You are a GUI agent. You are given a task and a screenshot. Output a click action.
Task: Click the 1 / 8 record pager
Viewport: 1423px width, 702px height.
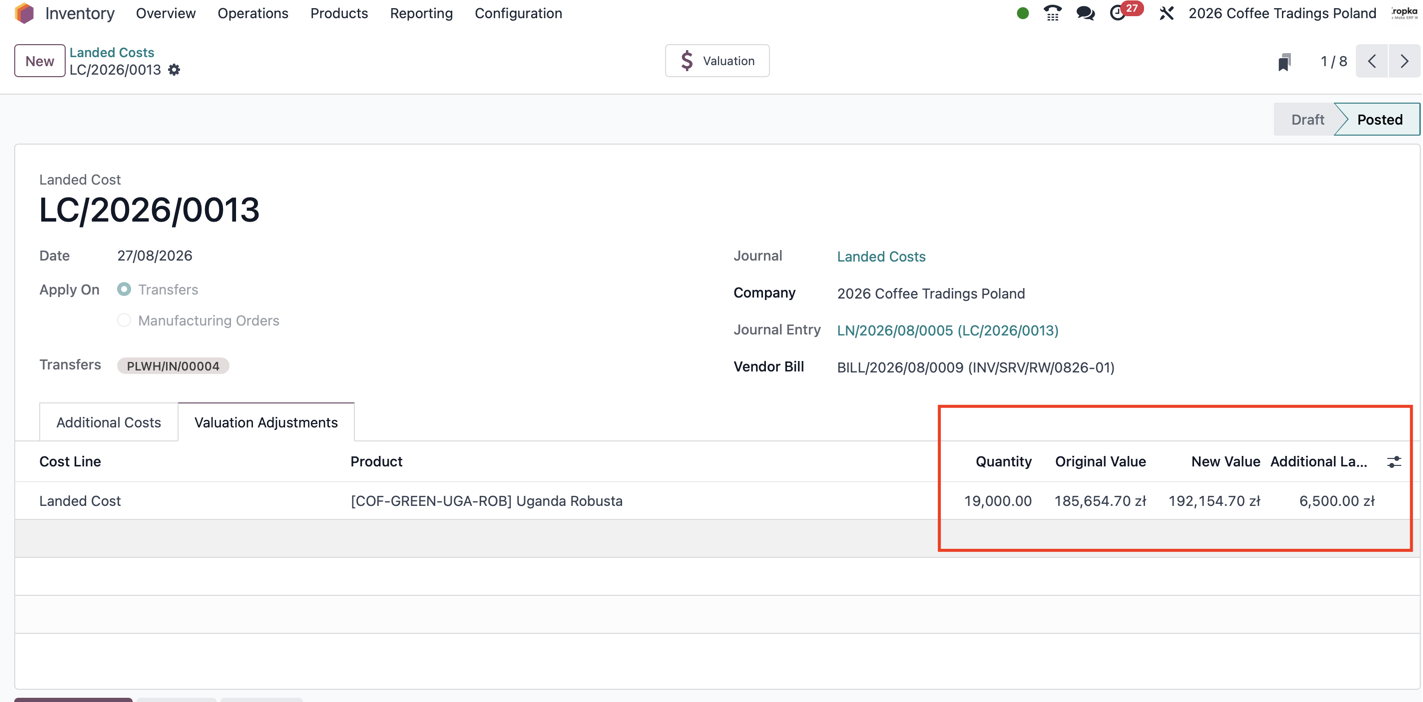click(x=1333, y=61)
